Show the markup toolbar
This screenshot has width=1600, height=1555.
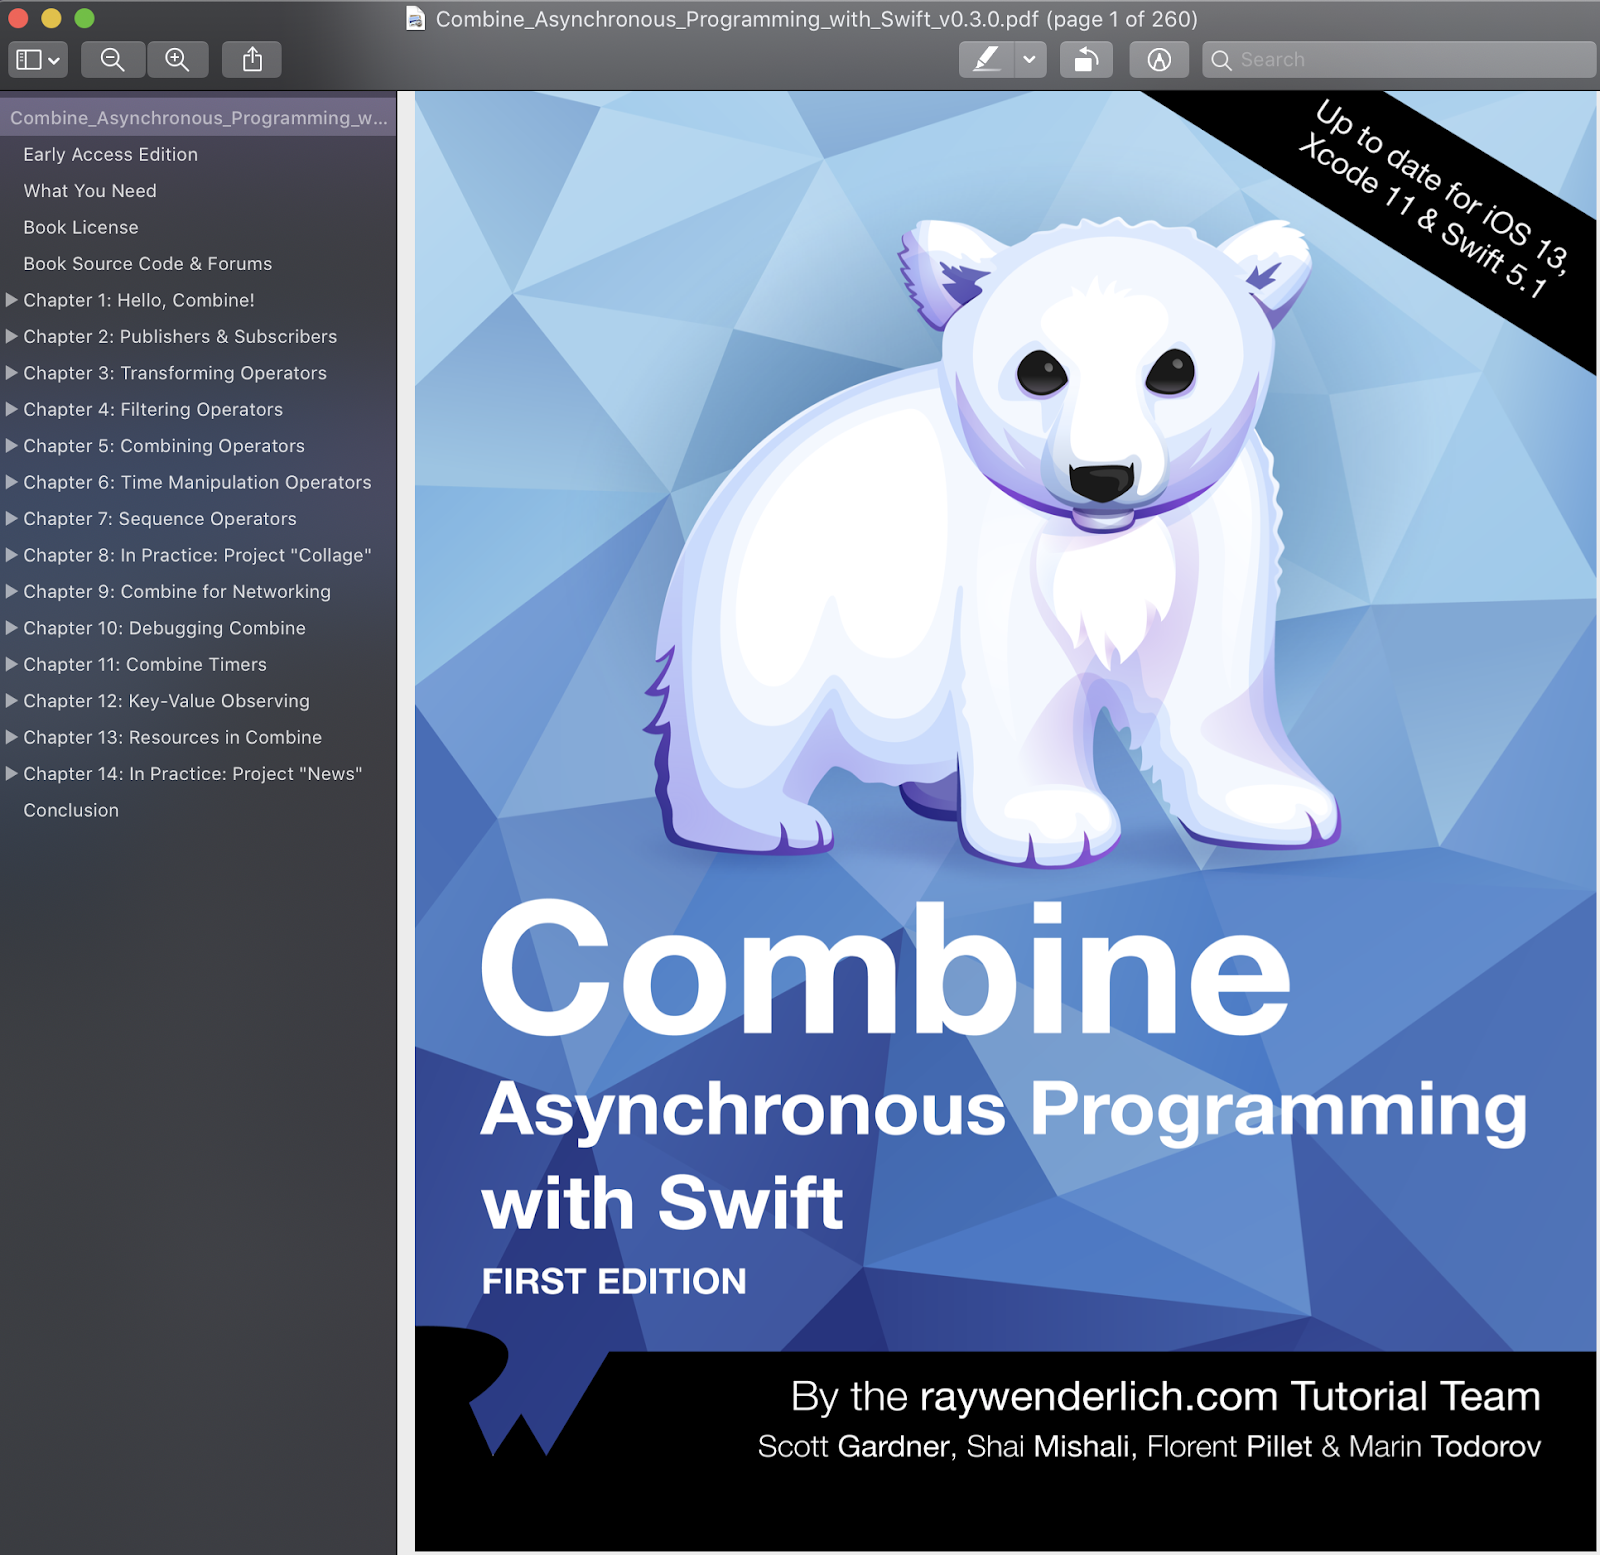1158,60
